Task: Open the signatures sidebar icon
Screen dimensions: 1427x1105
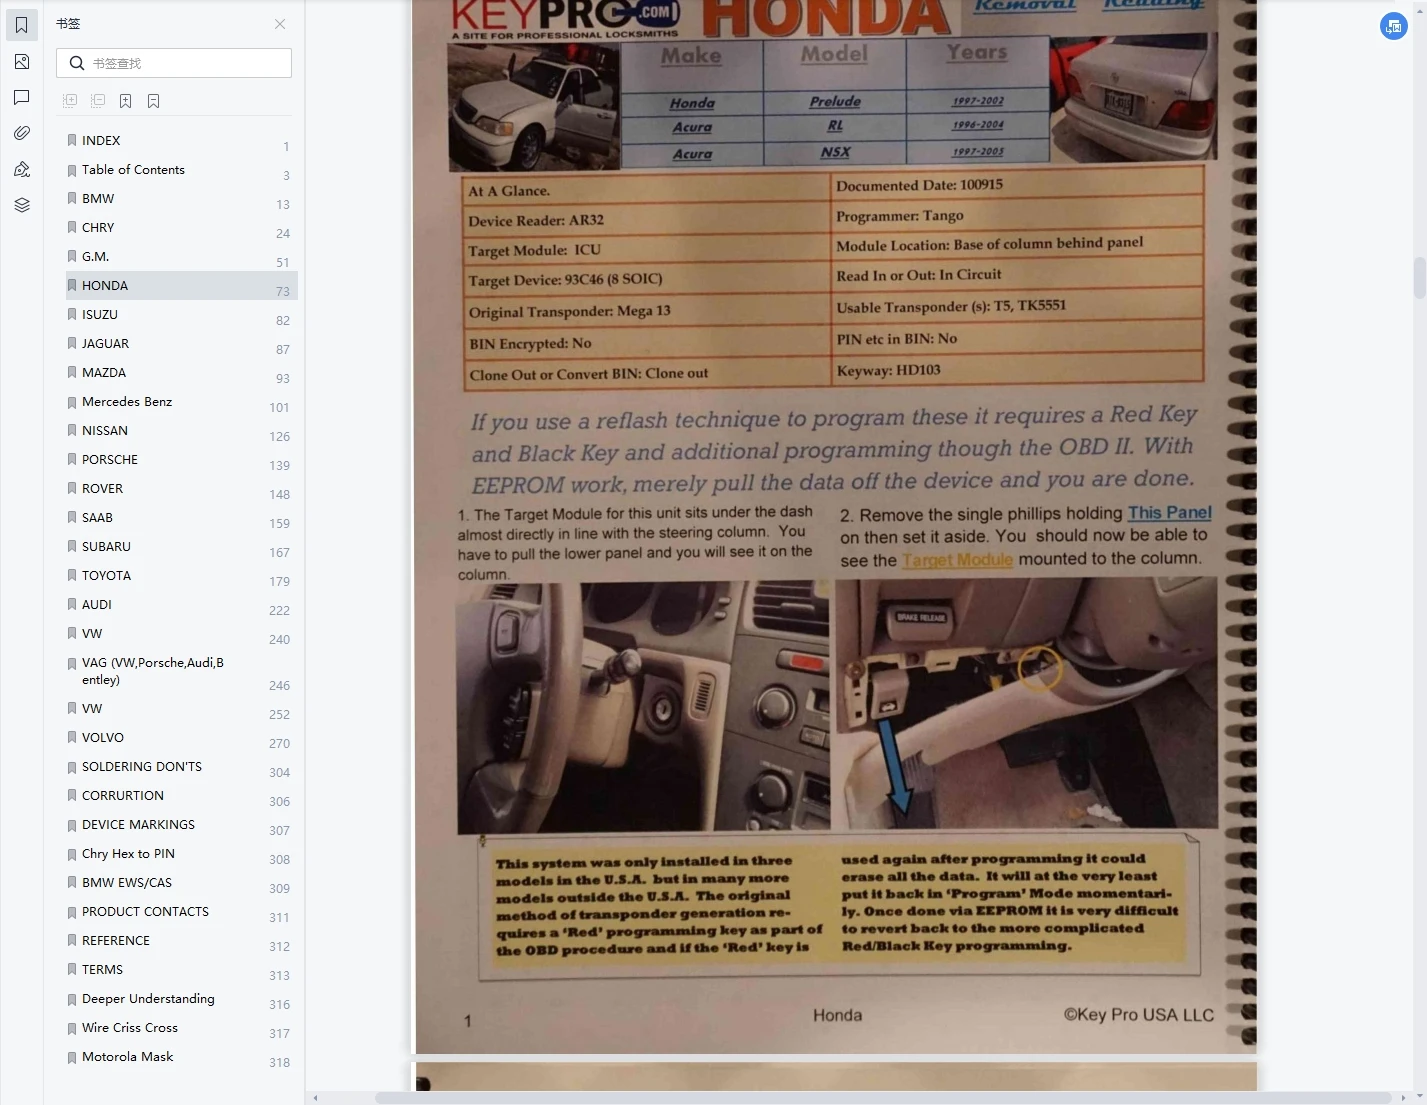Action: (x=21, y=169)
